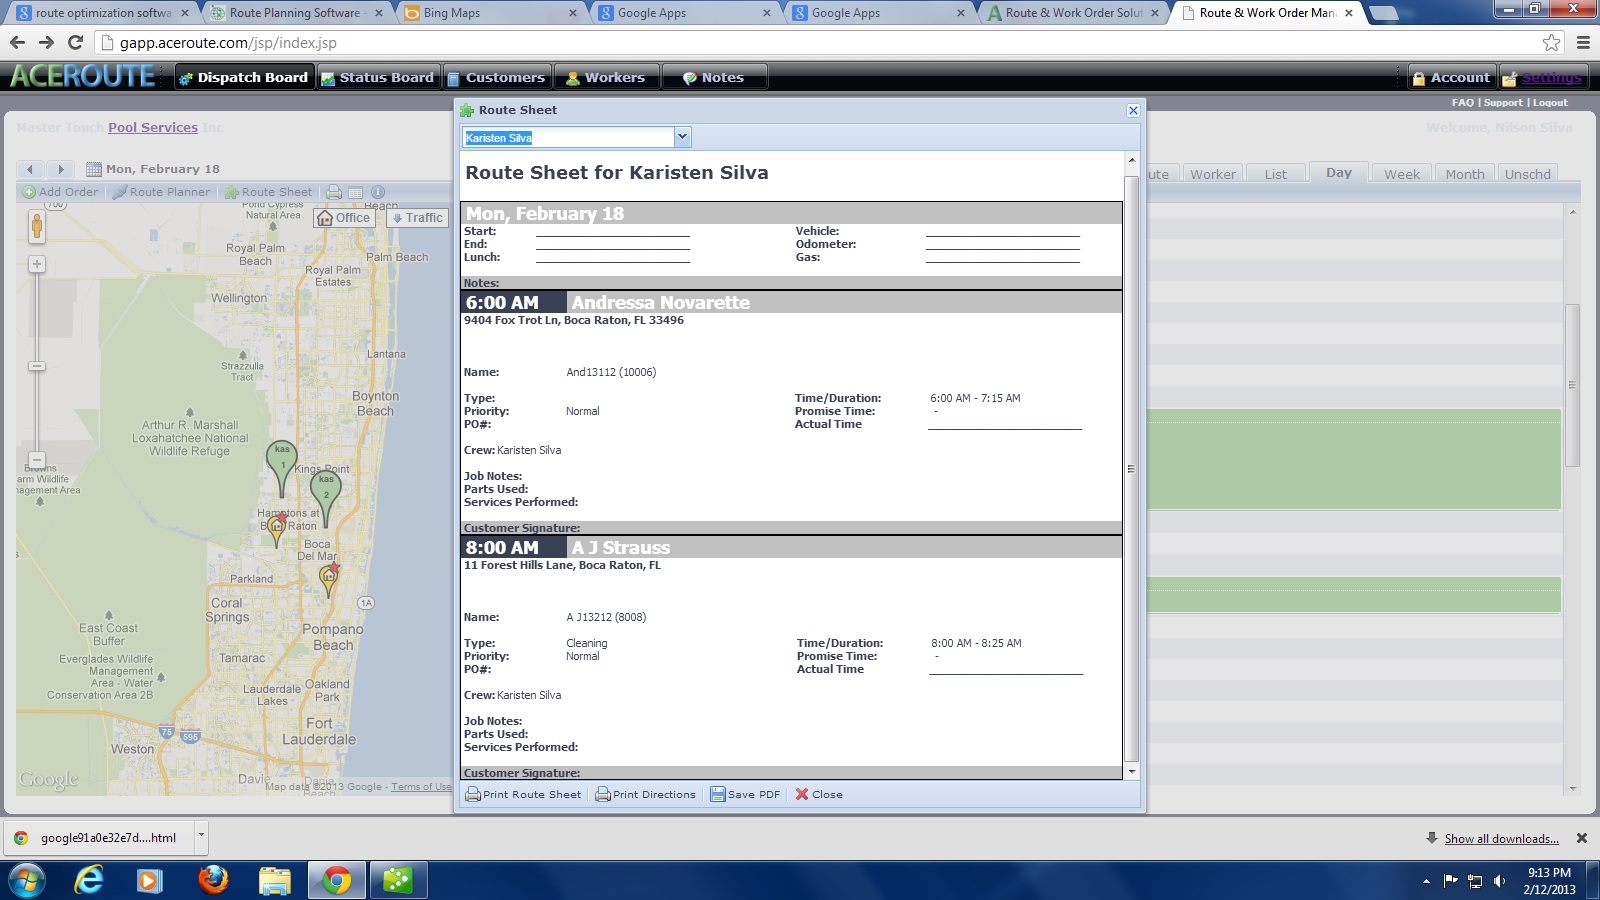Image resolution: width=1600 pixels, height=900 pixels.
Task: Go to previous day arrow on dispatch board
Action: pos(30,169)
